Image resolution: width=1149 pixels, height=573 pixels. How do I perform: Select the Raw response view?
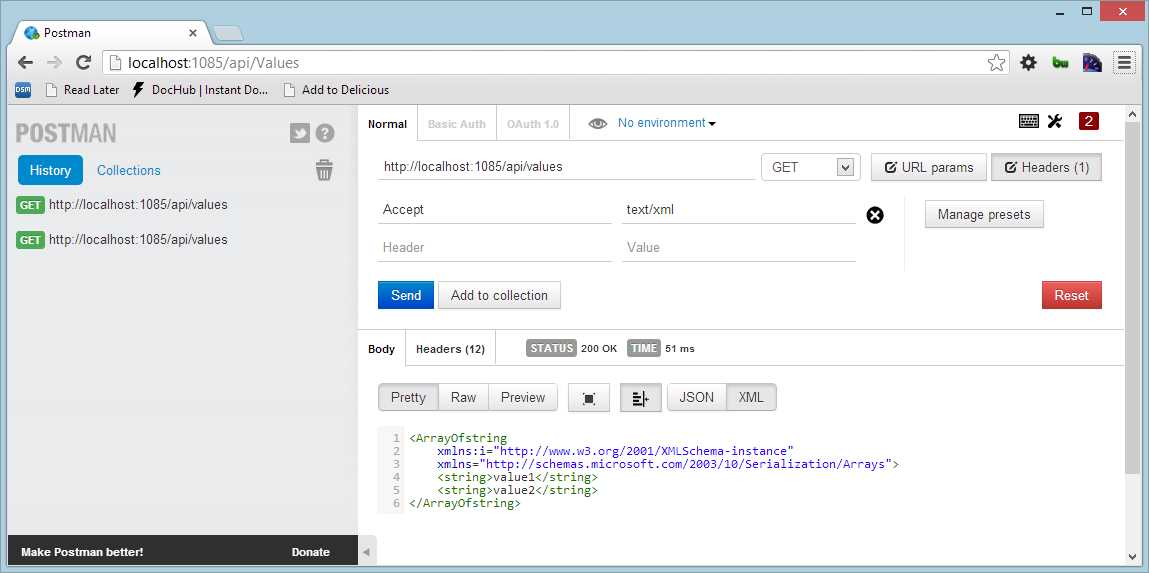[463, 397]
